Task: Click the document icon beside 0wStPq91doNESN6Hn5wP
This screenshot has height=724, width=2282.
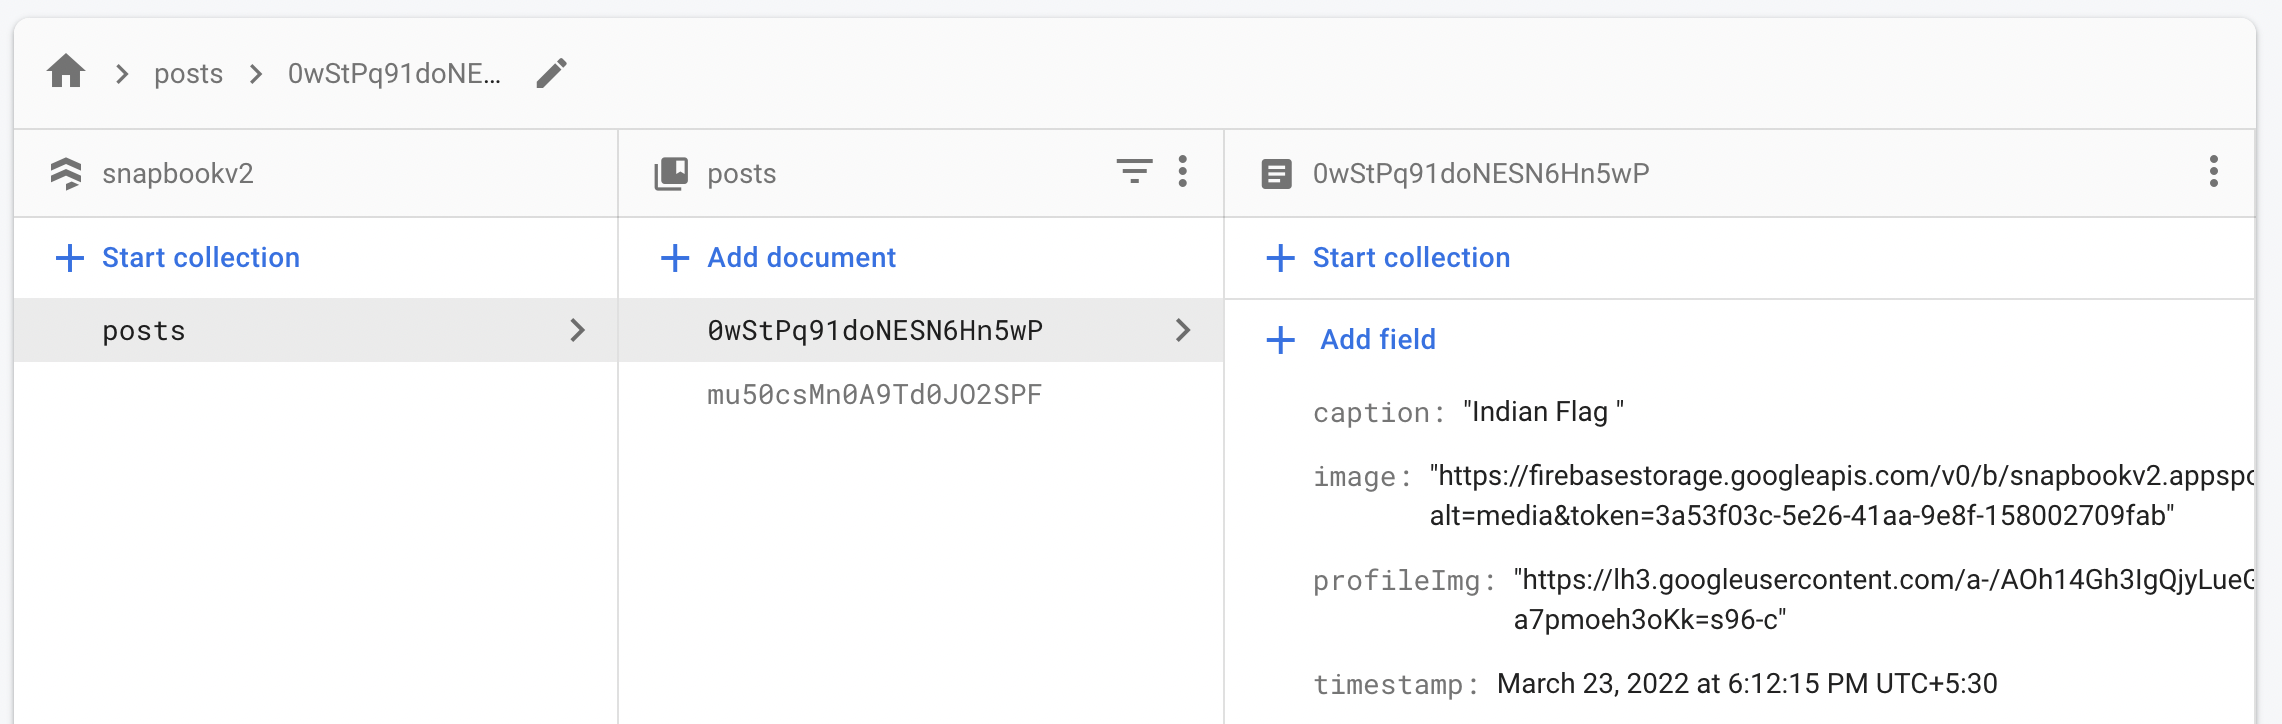Action: coord(1276,174)
